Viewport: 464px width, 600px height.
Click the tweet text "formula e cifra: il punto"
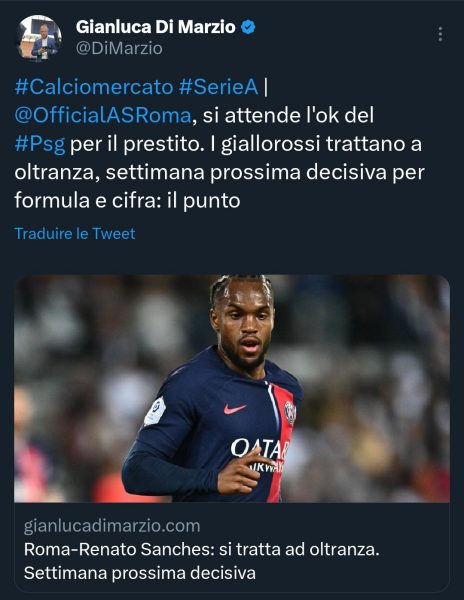(127, 201)
